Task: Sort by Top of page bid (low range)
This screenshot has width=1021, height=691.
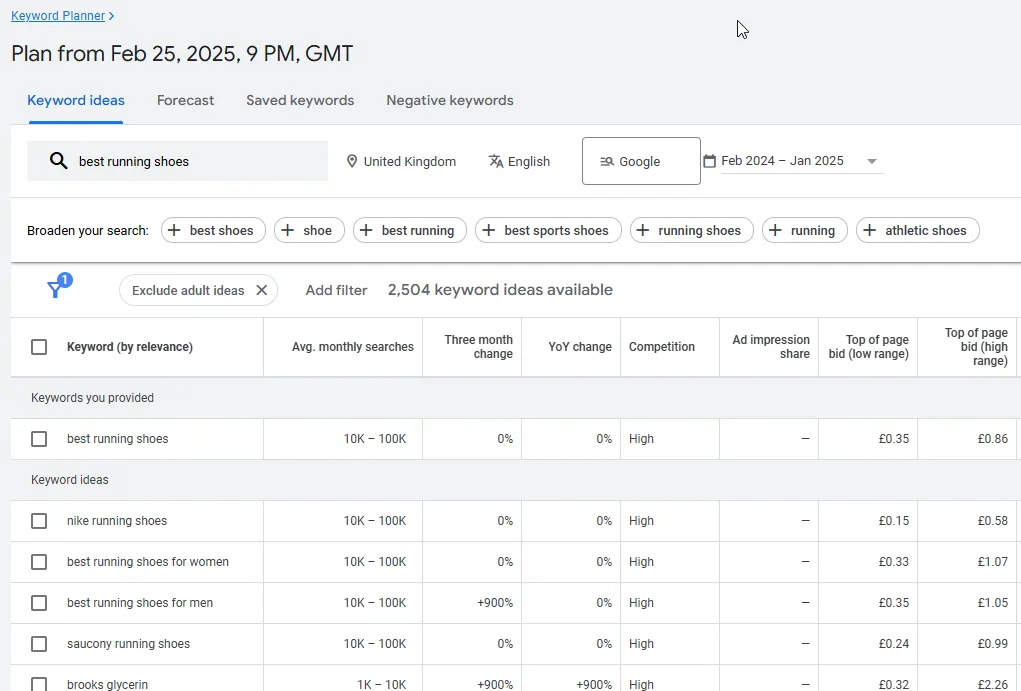Action: click(x=869, y=346)
